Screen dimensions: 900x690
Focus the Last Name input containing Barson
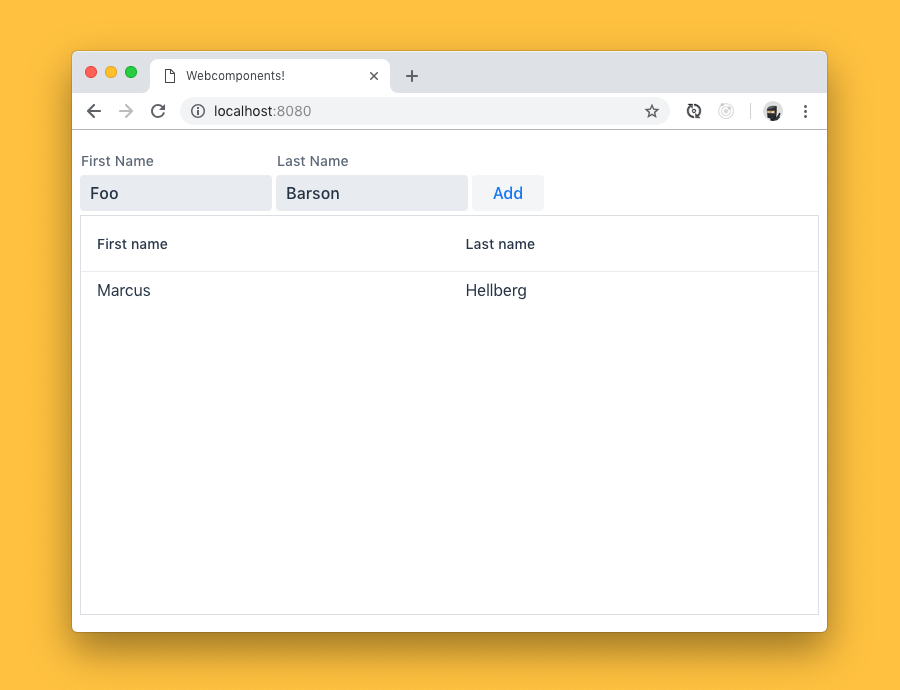(371, 192)
